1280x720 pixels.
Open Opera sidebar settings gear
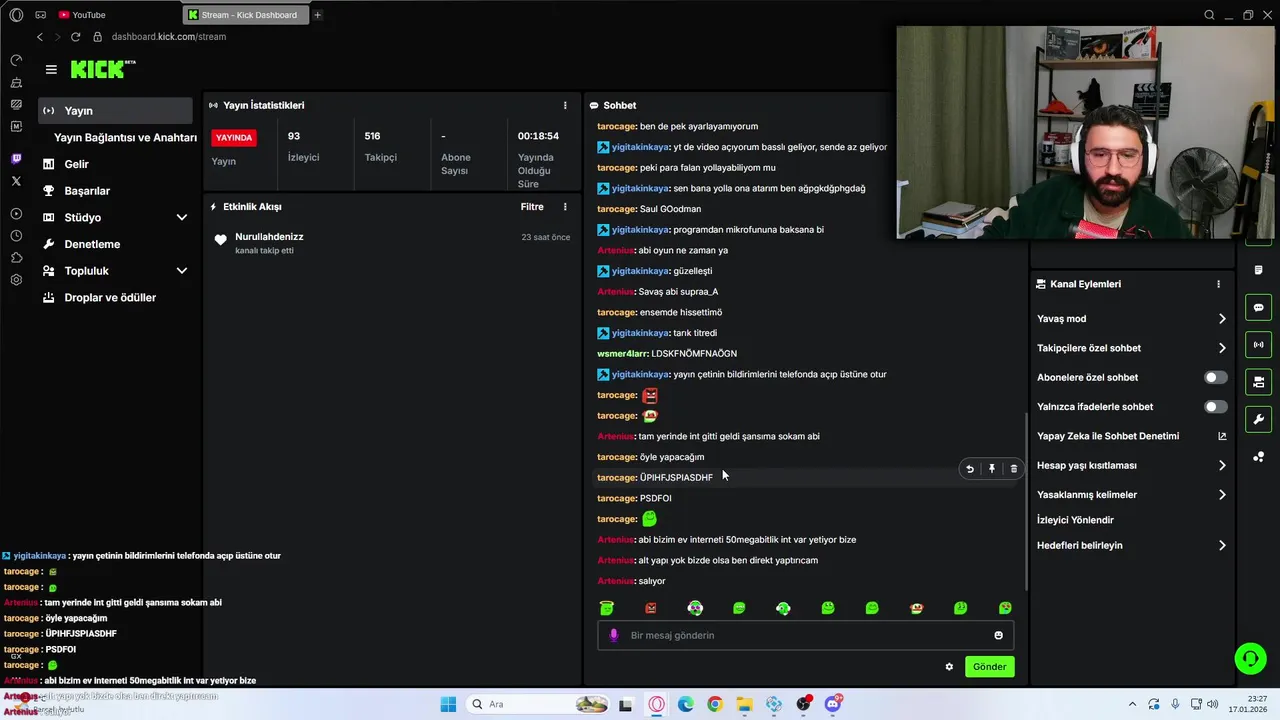click(x=16, y=280)
